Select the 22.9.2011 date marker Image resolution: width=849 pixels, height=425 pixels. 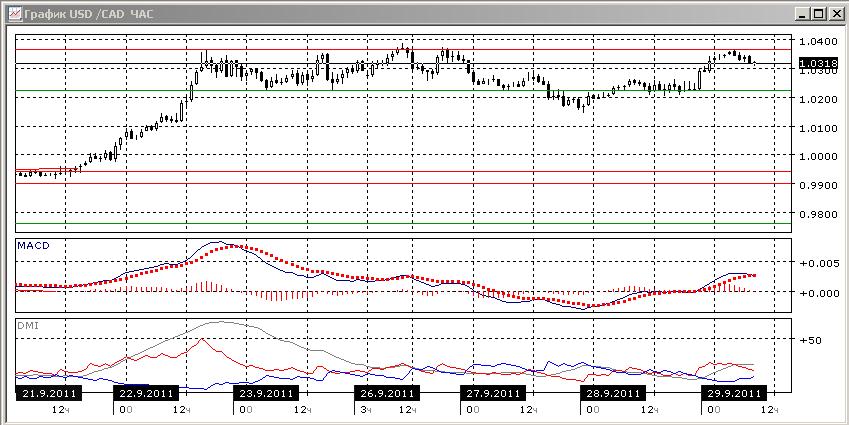(x=146, y=393)
